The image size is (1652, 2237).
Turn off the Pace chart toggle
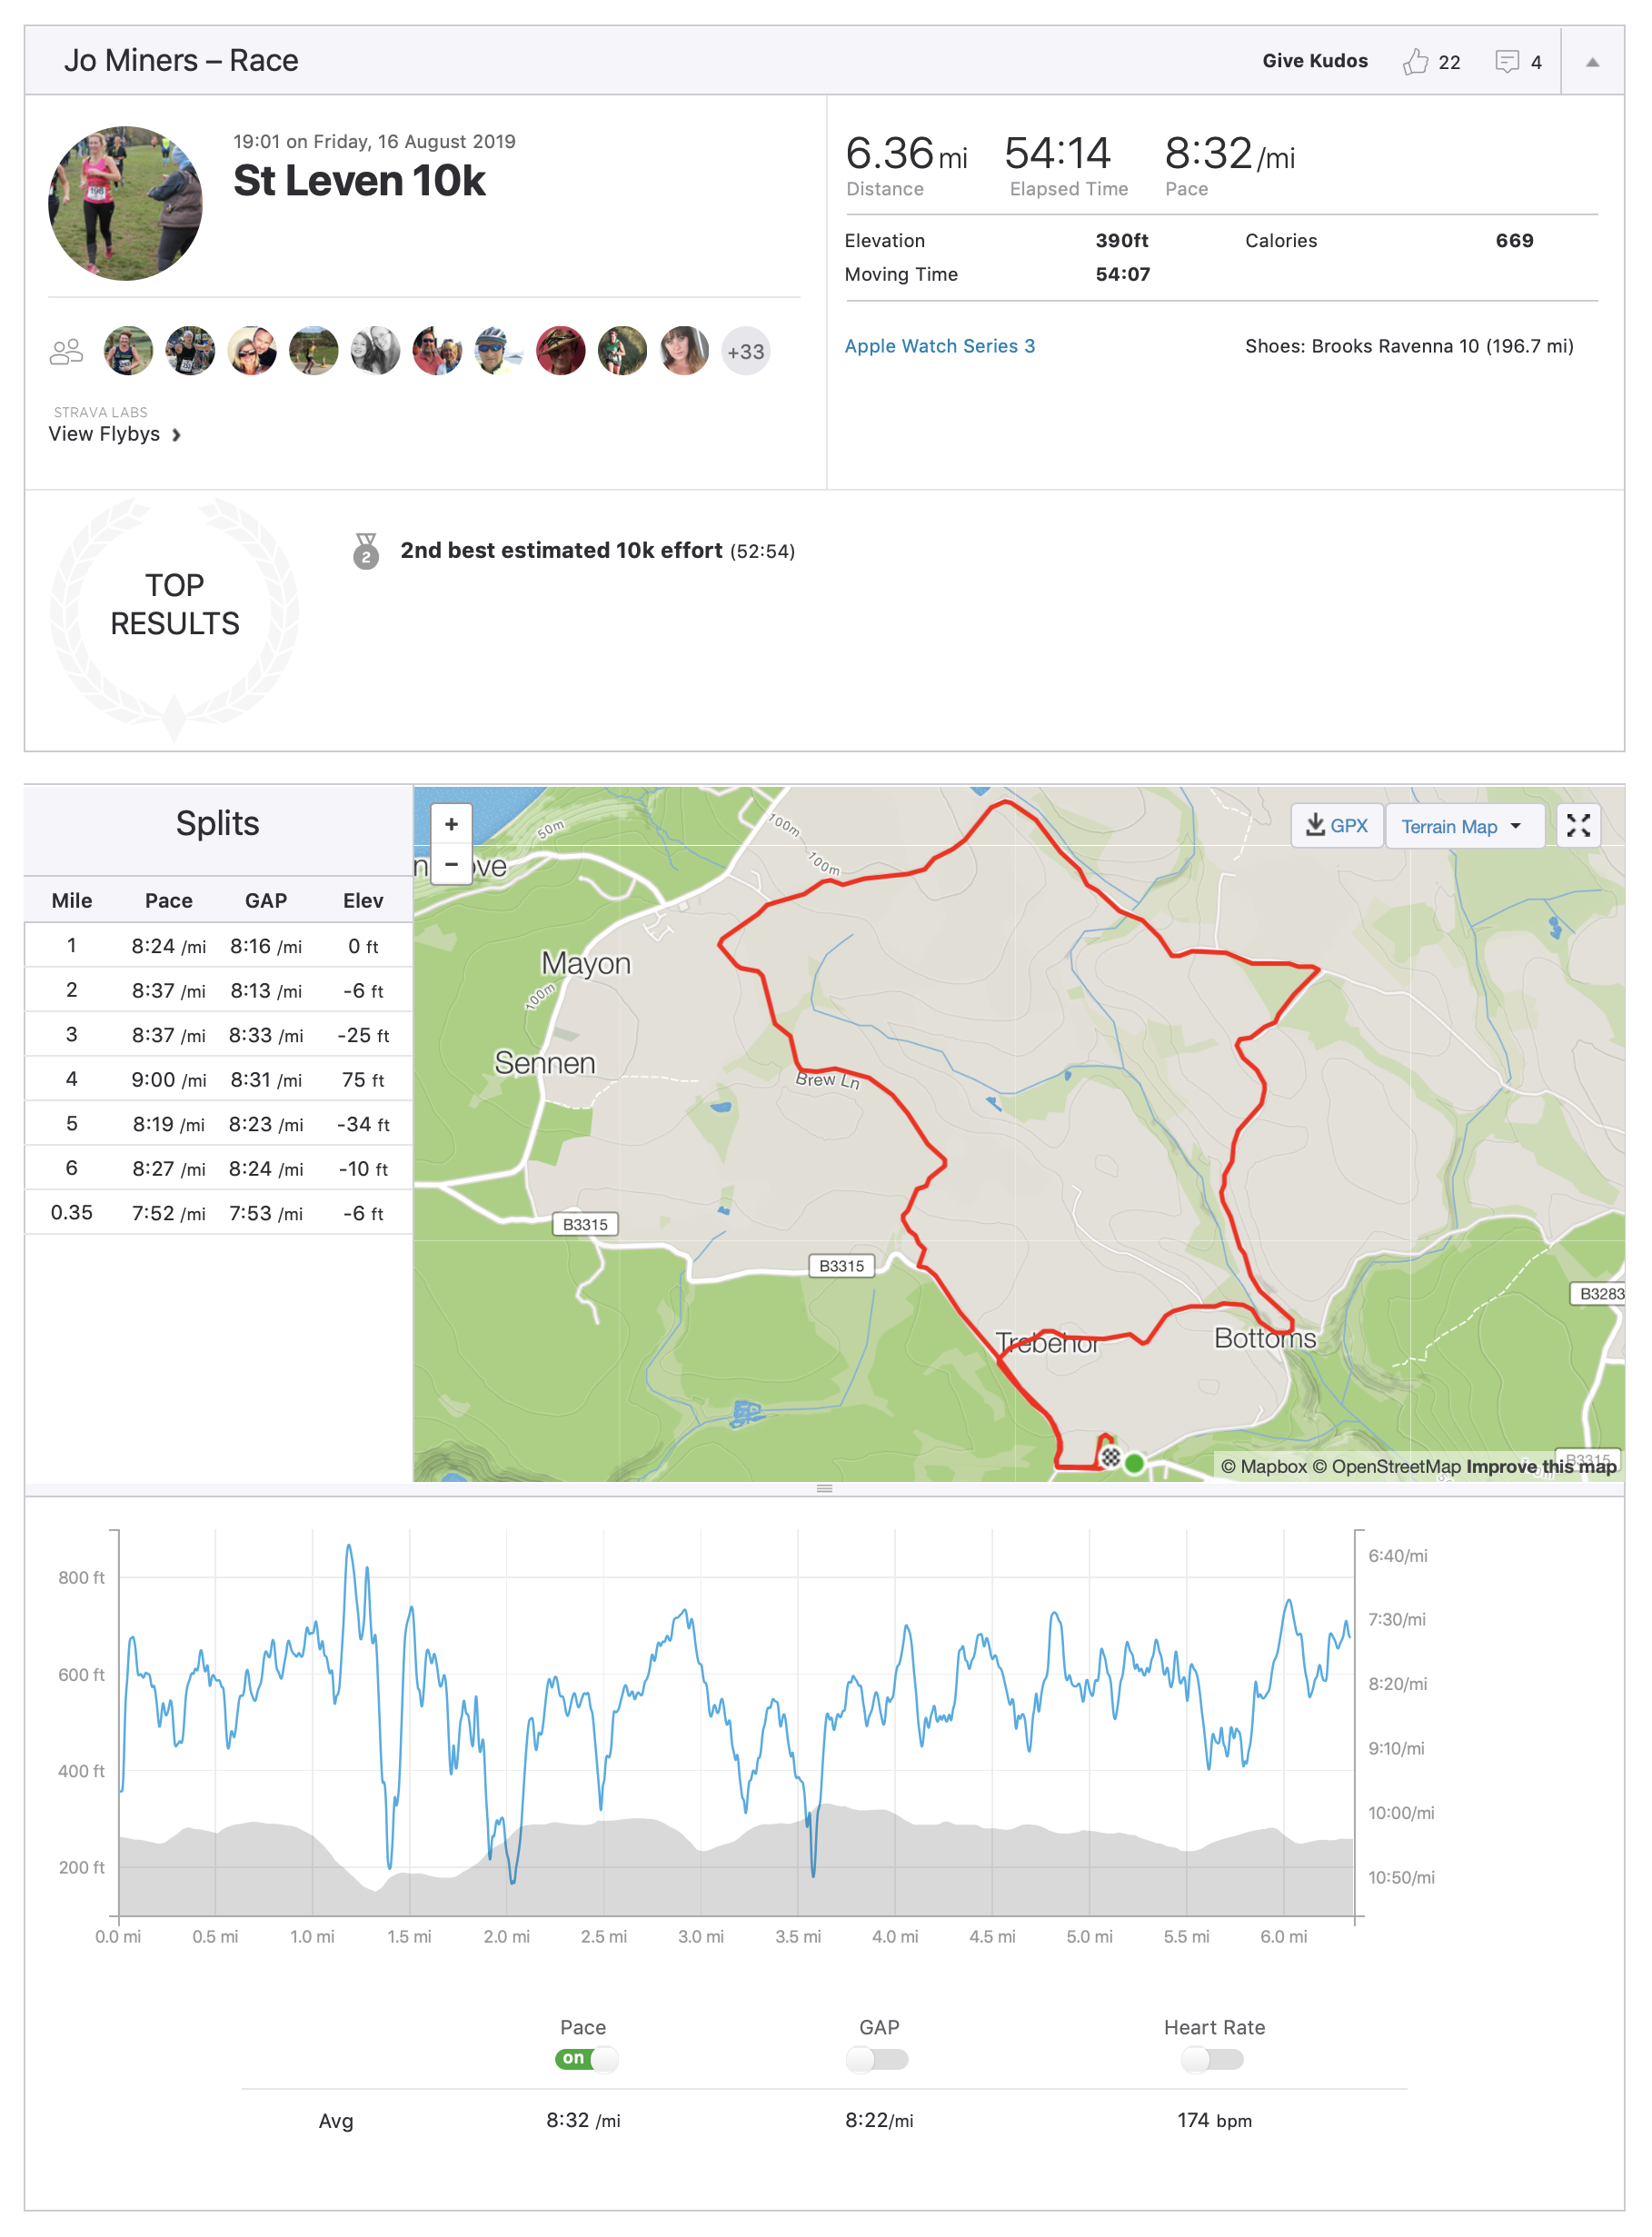tap(587, 2059)
